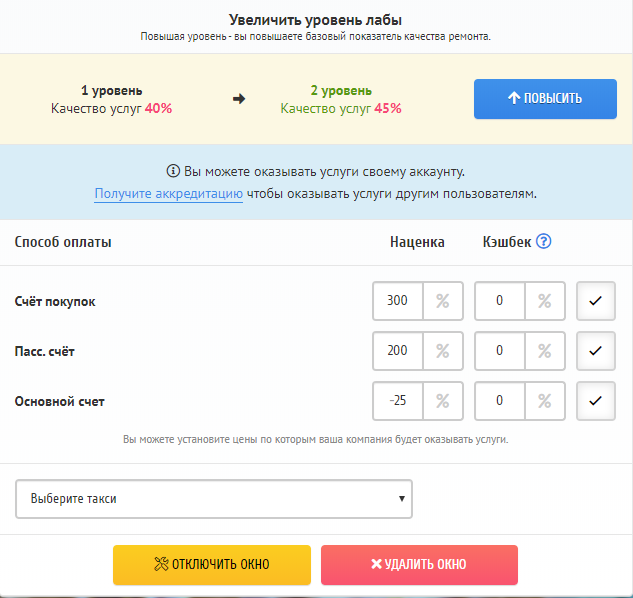Click the dropdown arrow of taxi selector
This screenshot has width=633, height=598.
[402, 499]
